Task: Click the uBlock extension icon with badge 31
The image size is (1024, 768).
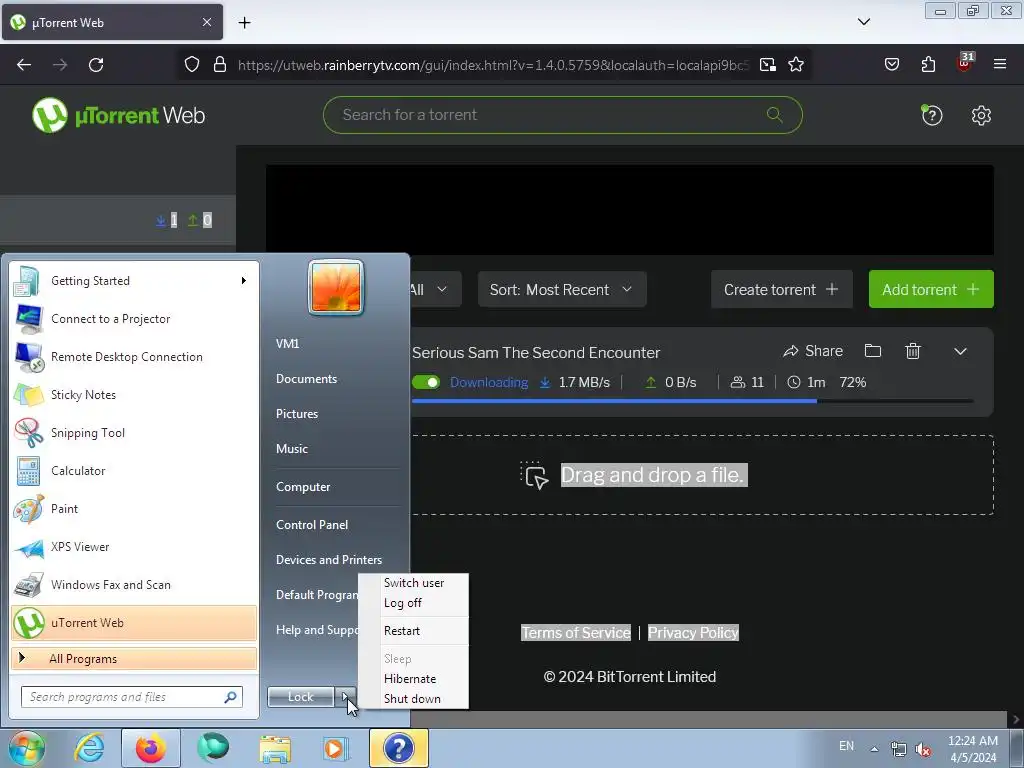Action: [x=965, y=62]
